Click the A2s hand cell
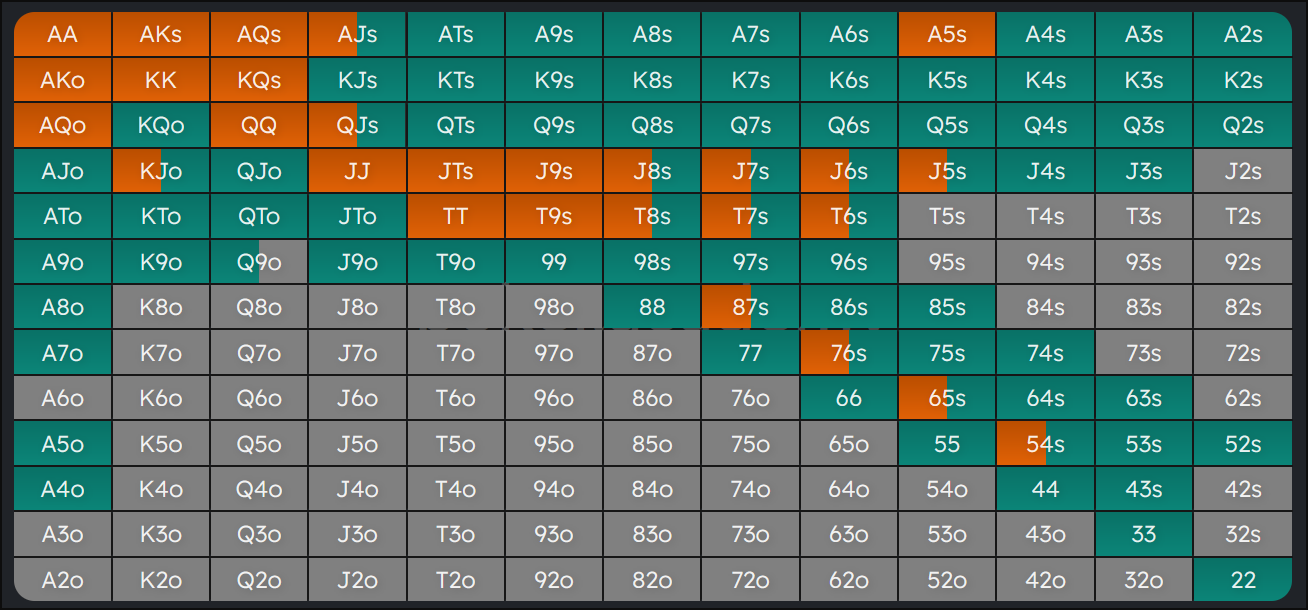The width and height of the screenshot is (1308, 610). tap(1242, 34)
